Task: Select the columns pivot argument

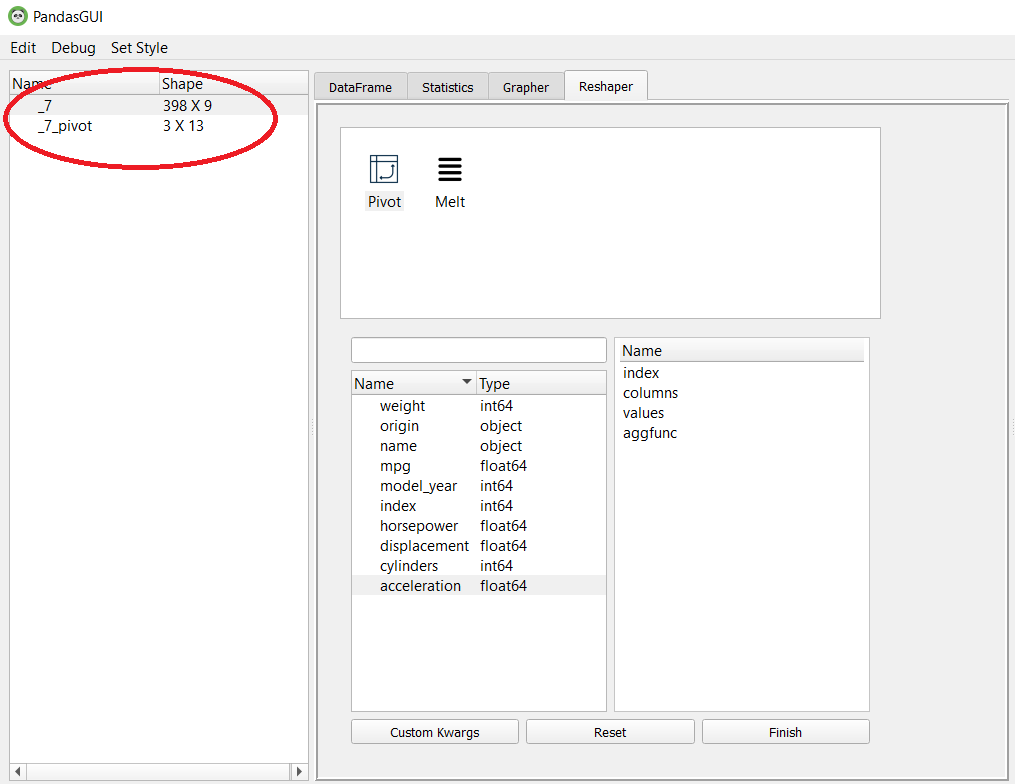Action: tap(742, 393)
